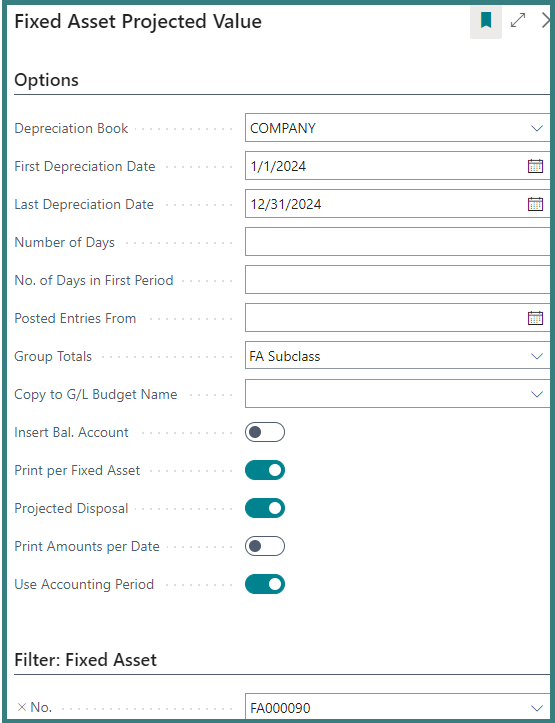Enable the Insert Bal. Account switch

click(265, 432)
